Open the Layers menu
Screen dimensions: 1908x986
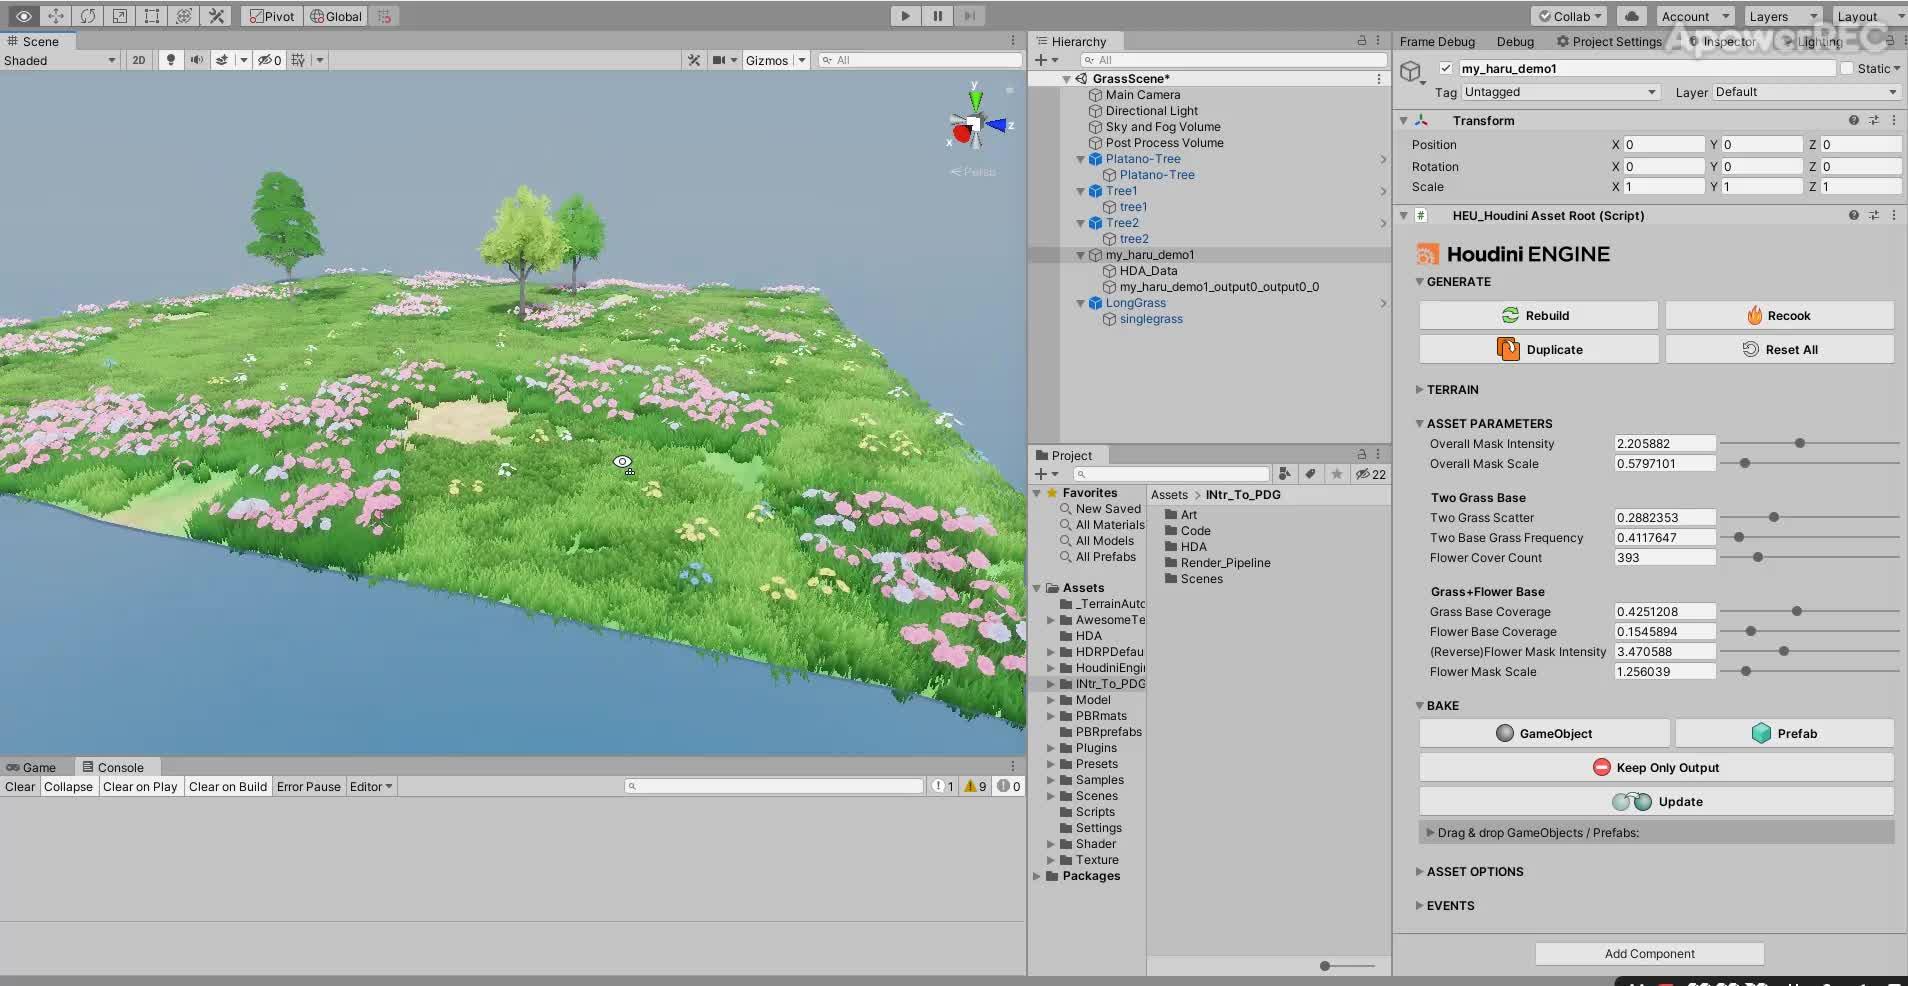click(1781, 16)
